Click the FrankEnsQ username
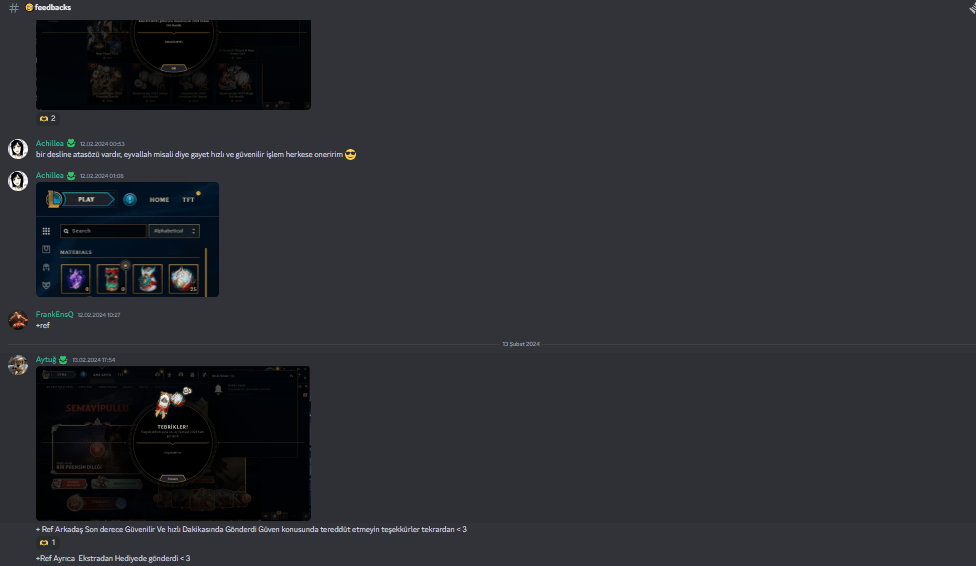This screenshot has height=566, width=976. (54, 314)
